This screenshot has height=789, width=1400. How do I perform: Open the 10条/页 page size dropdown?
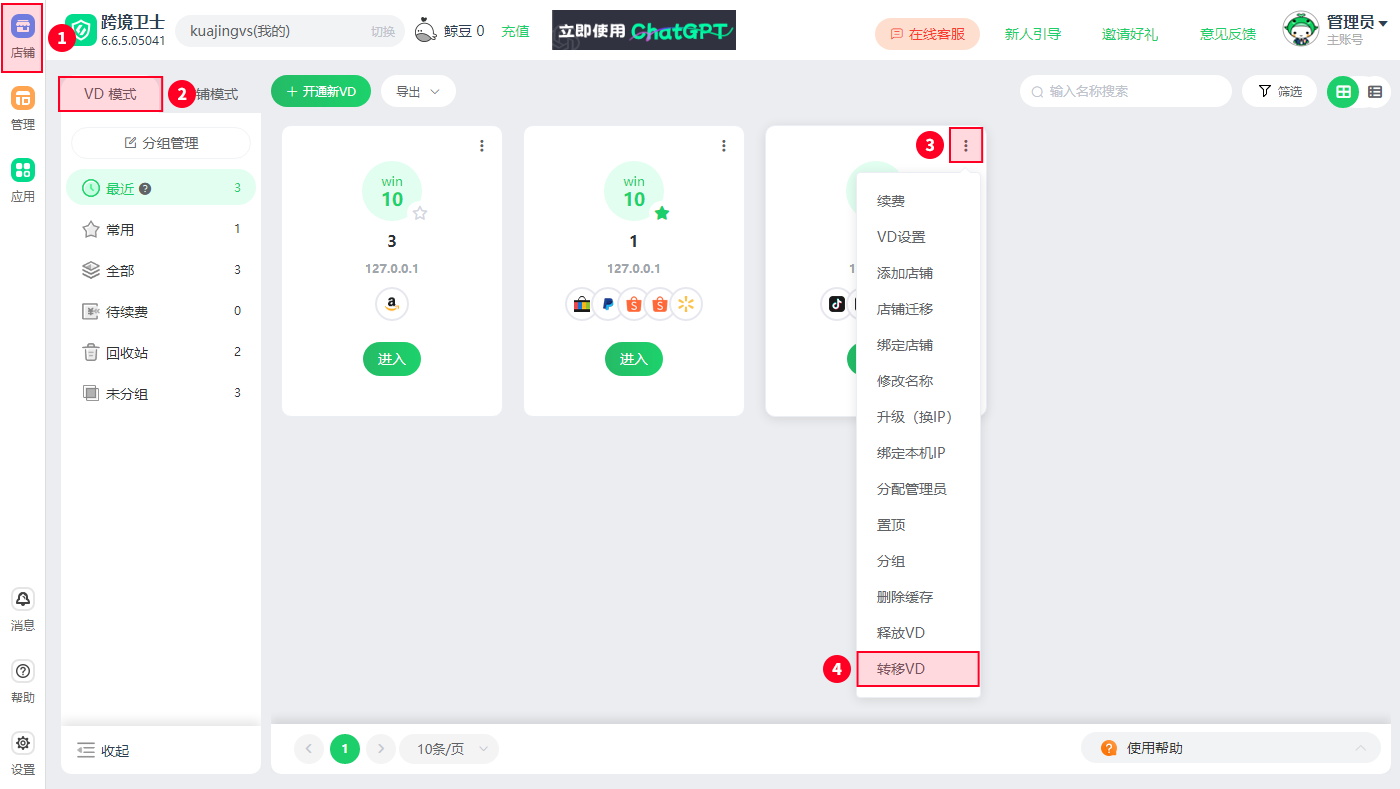click(x=449, y=749)
